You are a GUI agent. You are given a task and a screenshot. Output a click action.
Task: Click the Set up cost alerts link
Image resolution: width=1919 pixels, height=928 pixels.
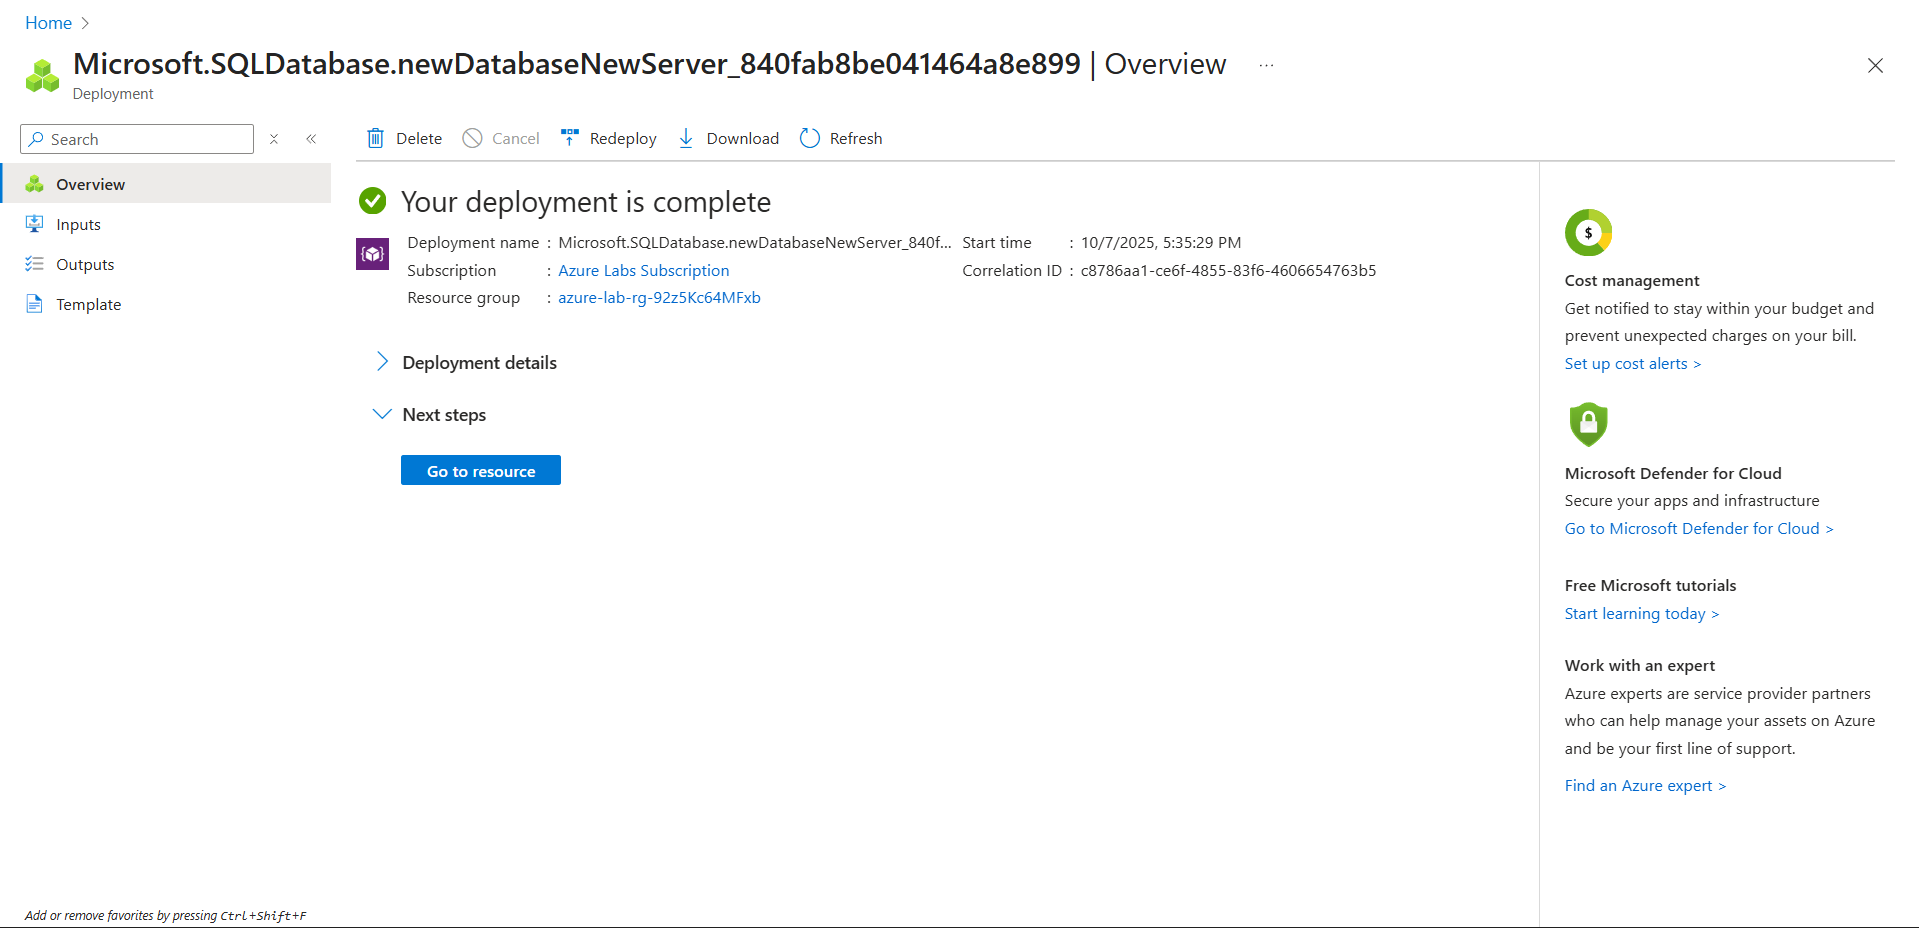tap(1632, 364)
